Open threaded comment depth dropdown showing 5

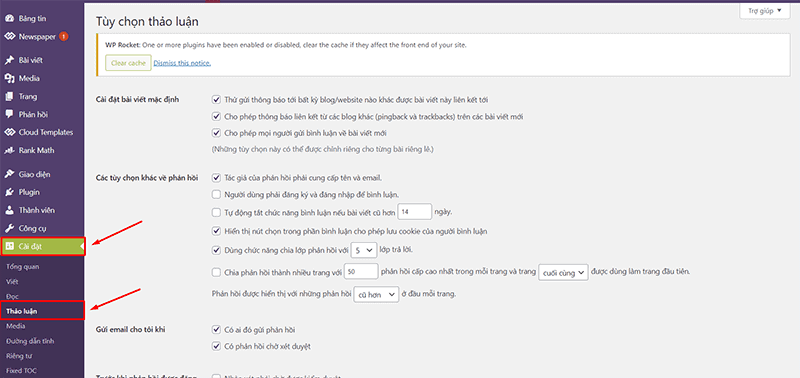point(364,250)
